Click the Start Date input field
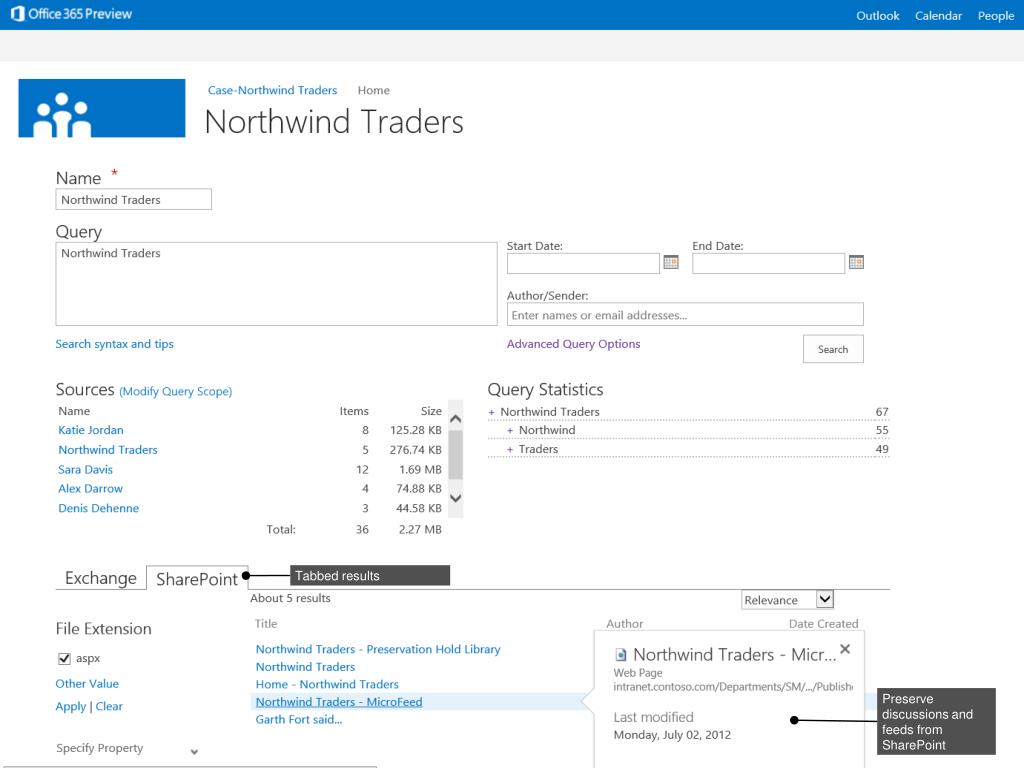1024x768 pixels. tap(583, 263)
